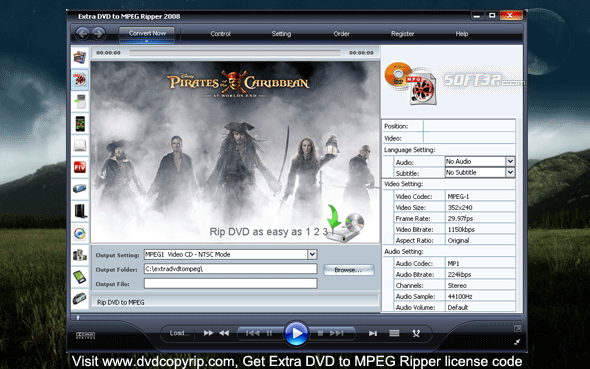Select the PSP device icon in the sidebar
Image resolution: width=590 pixels, height=369 pixels.
click(x=79, y=188)
